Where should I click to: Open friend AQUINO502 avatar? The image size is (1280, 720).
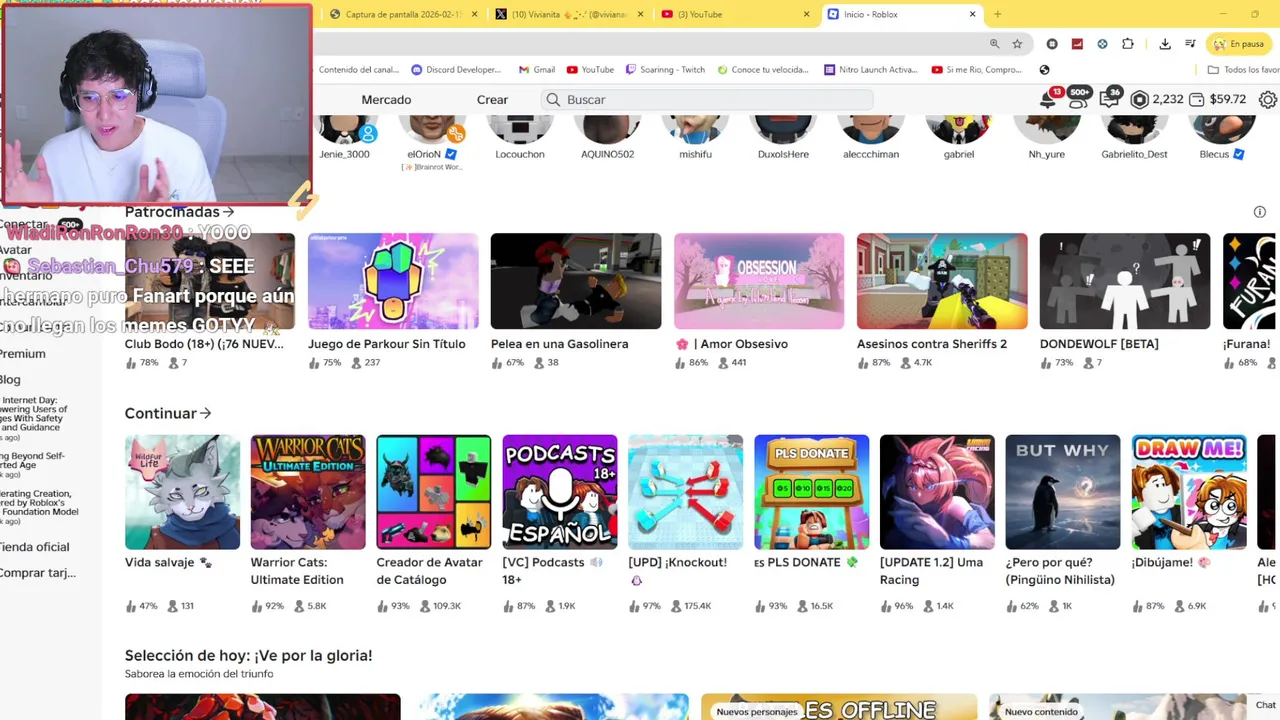(x=608, y=131)
